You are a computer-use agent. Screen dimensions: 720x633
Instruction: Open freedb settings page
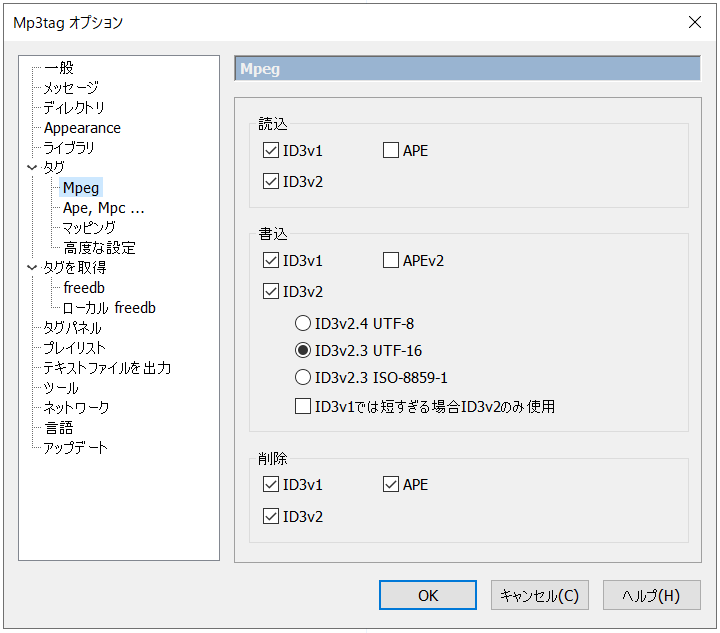[x=84, y=288]
